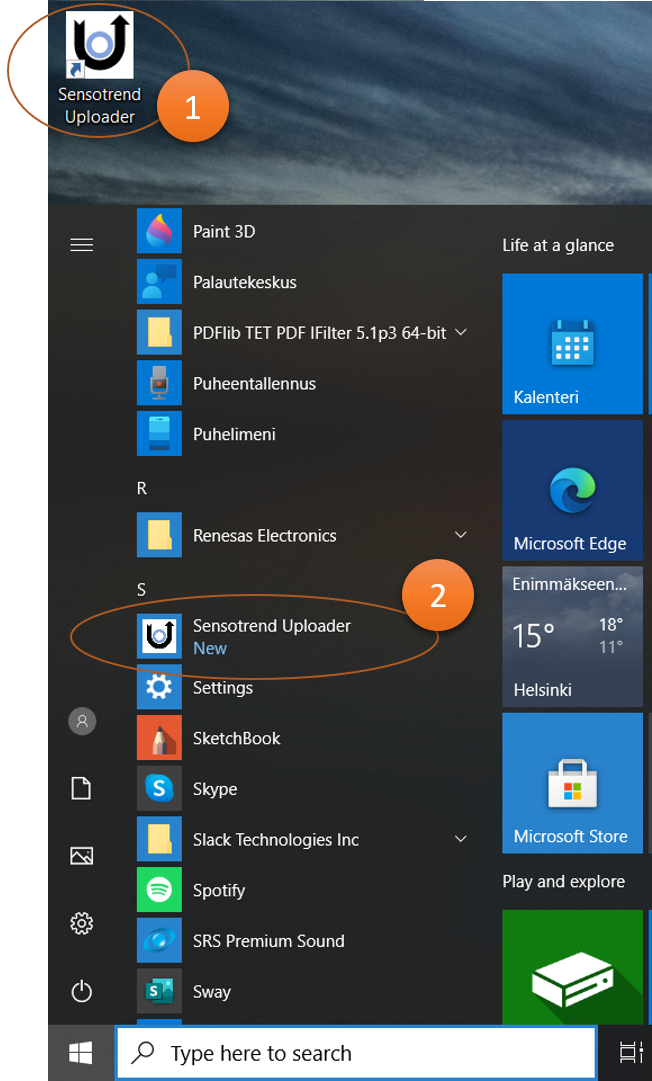Click the green Xbox console tile
This screenshot has width=652, height=1081.
tap(573, 967)
